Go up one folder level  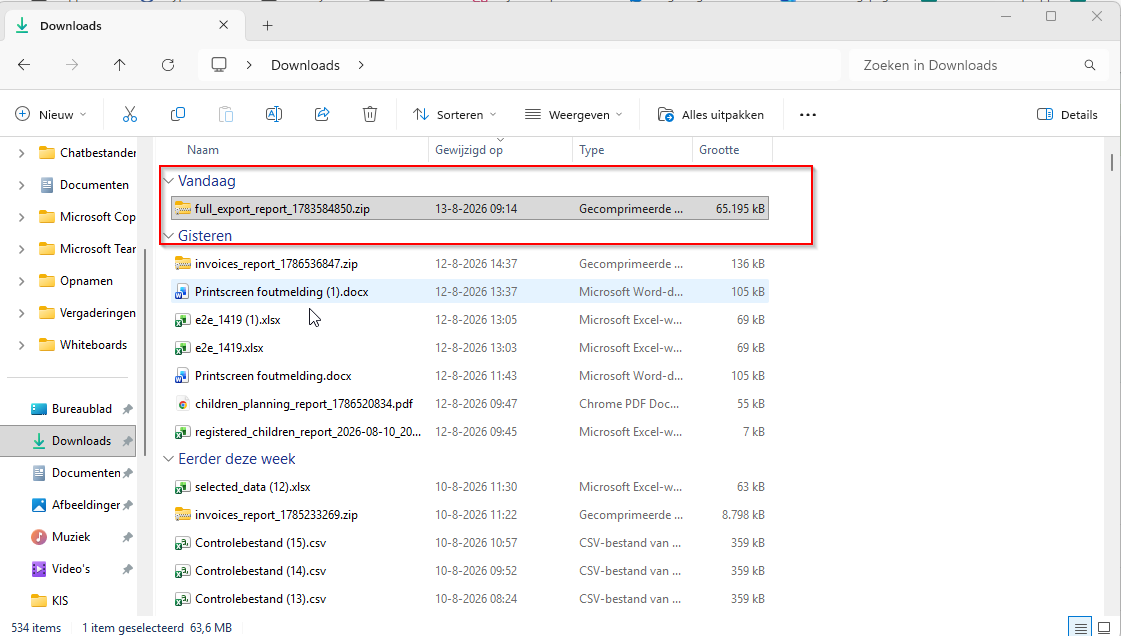click(119, 65)
